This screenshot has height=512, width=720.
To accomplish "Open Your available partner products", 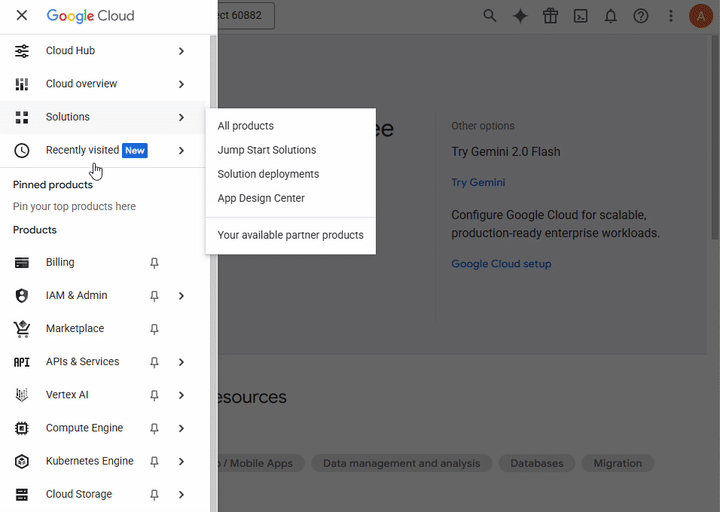I will (x=291, y=235).
